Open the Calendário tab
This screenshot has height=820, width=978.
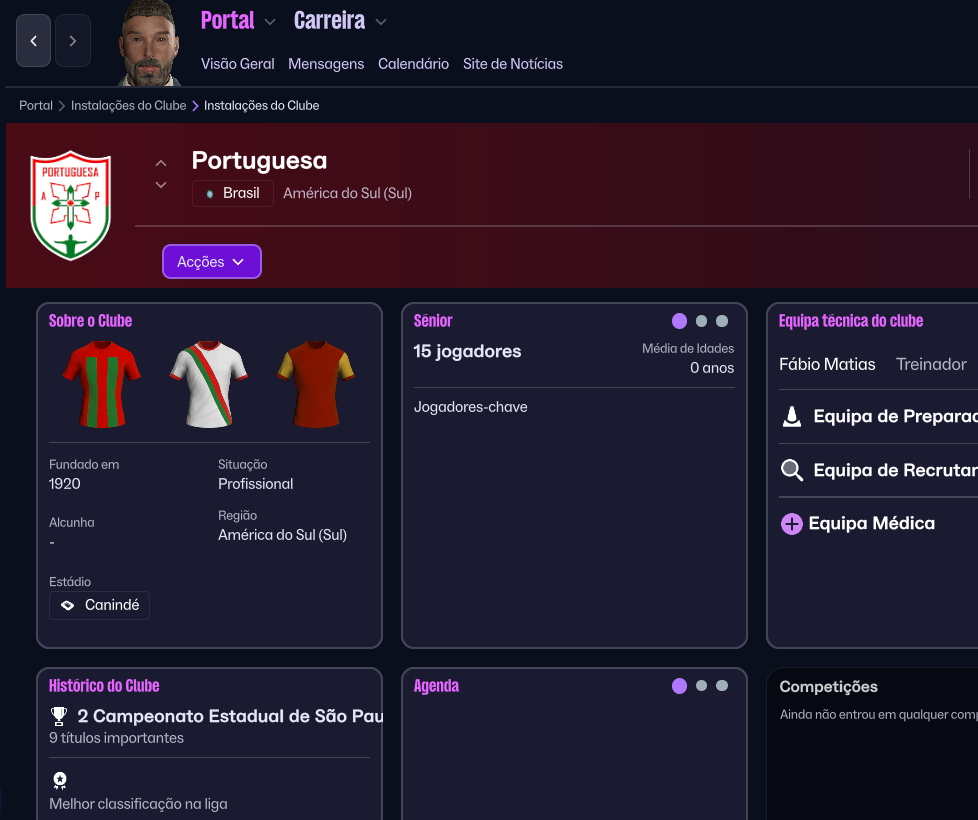pyautogui.click(x=413, y=64)
